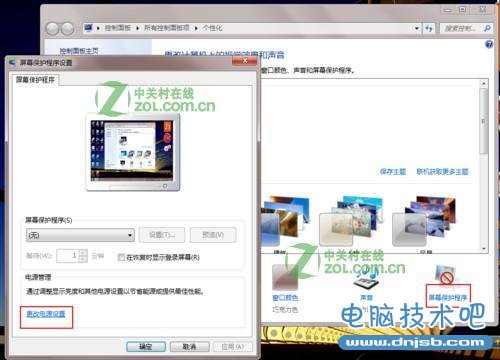500x360 pixels.
Task: Click the forward arrow in the Personalization window
Action: coord(68,29)
